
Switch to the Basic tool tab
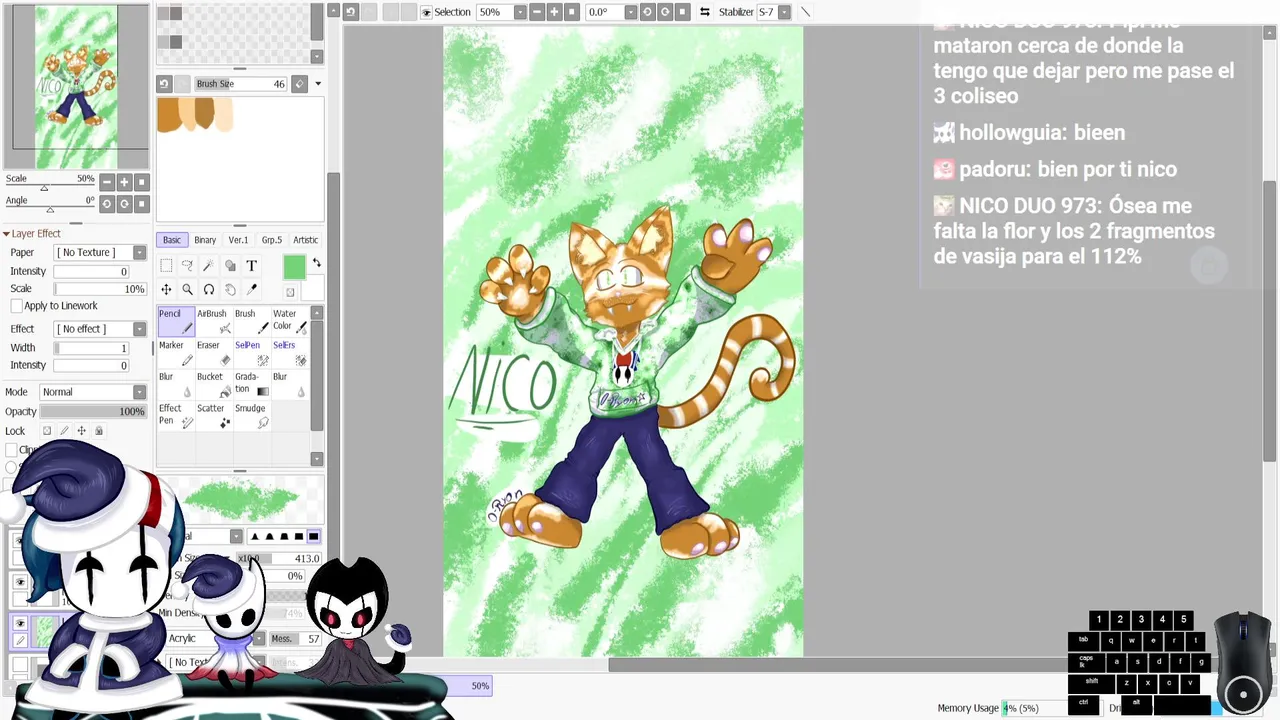[172, 240]
